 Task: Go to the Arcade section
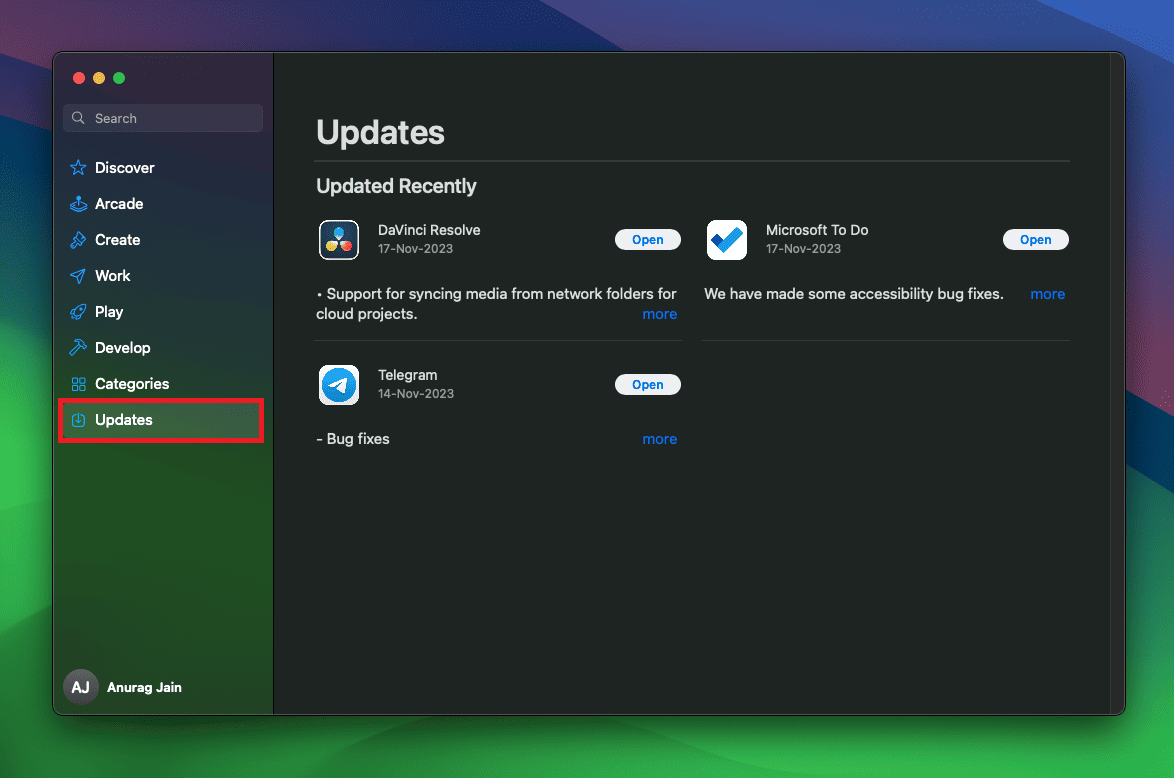tap(161, 204)
